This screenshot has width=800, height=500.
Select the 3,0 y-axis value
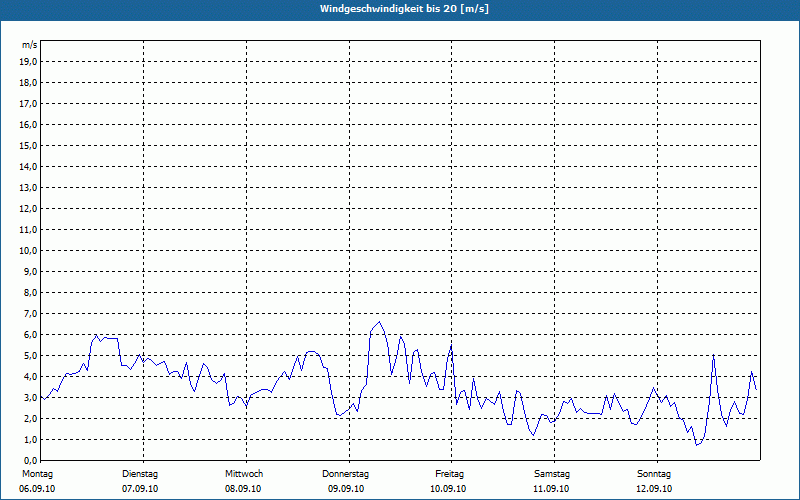31,397
